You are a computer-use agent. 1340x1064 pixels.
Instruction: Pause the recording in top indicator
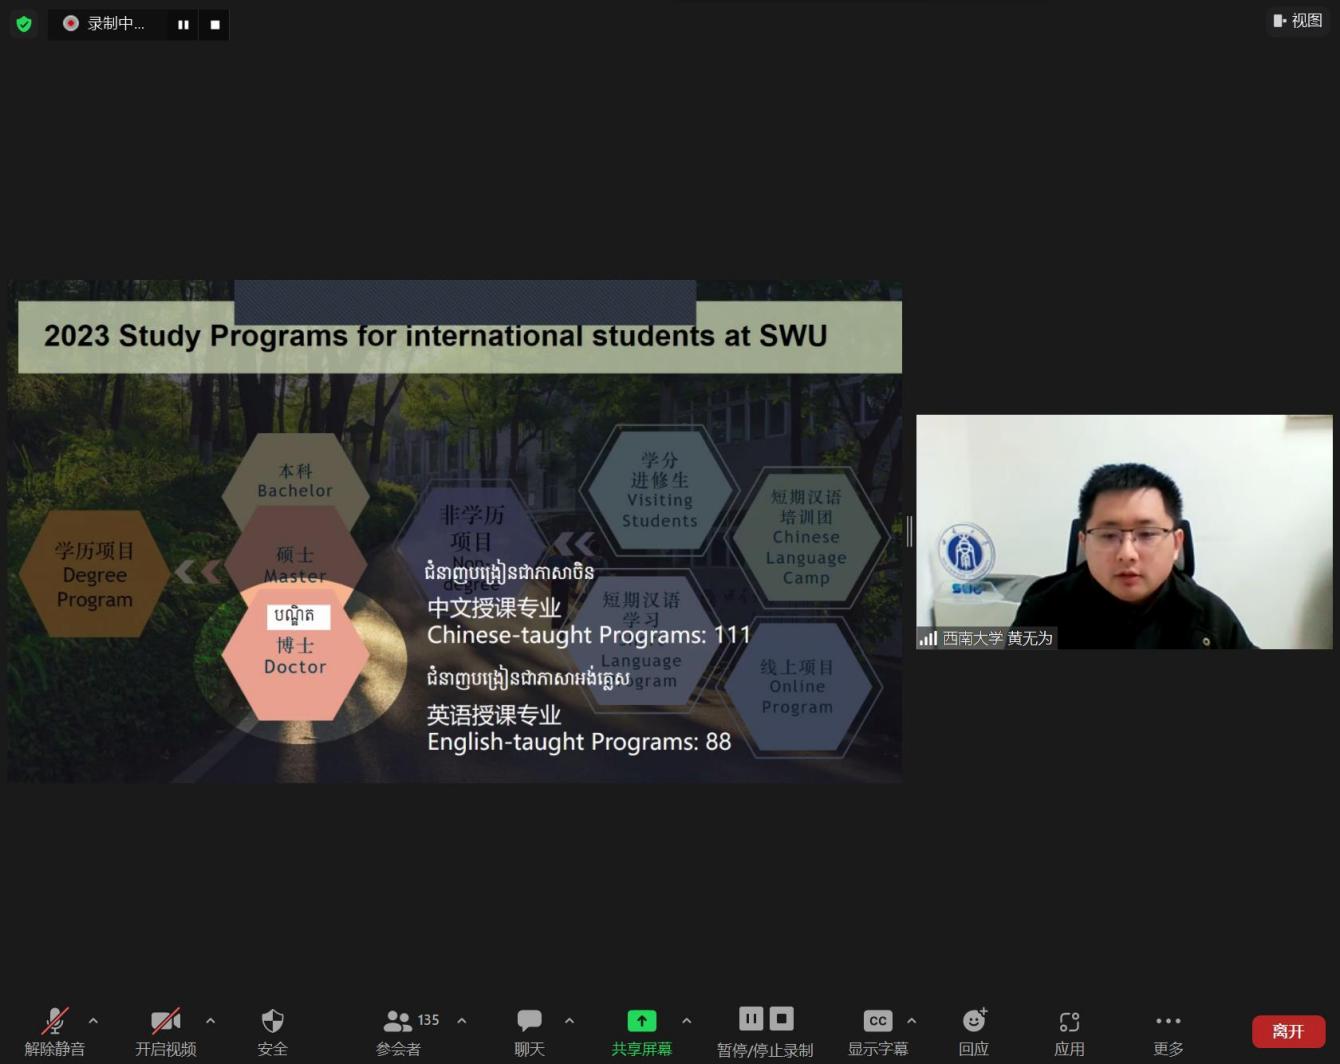point(183,24)
